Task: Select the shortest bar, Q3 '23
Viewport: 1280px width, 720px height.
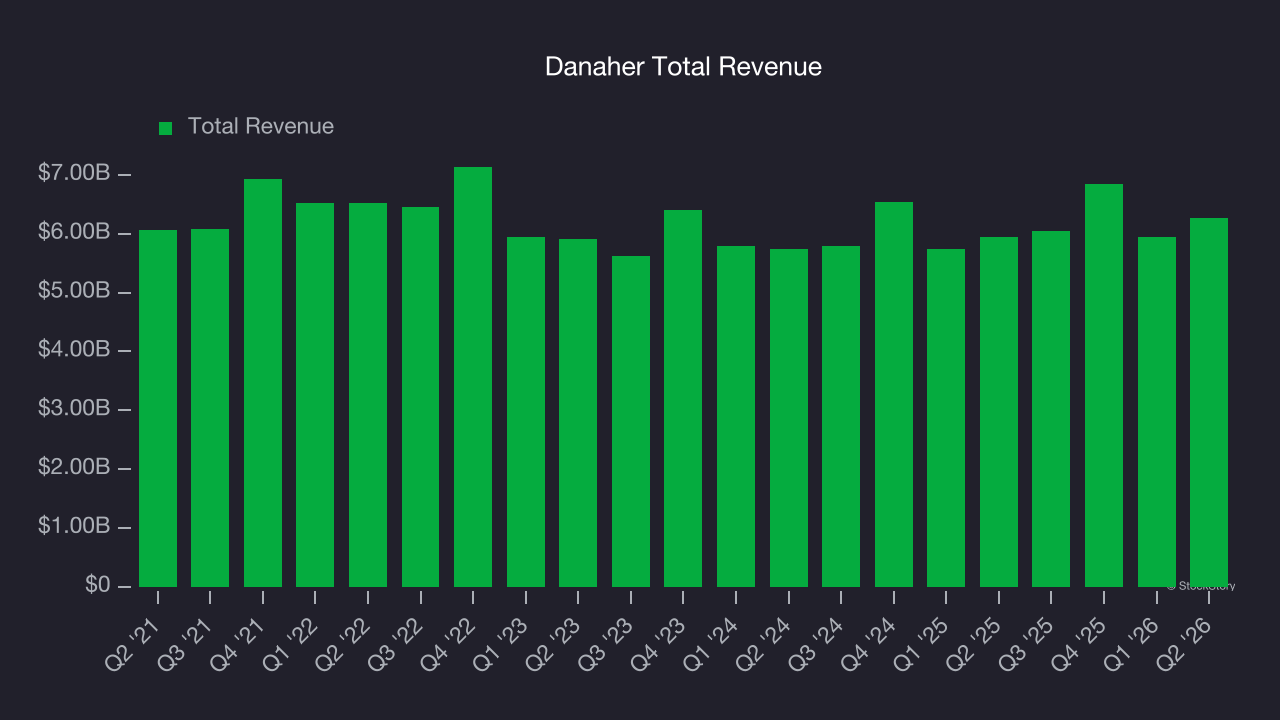Action: [x=631, y=421]
